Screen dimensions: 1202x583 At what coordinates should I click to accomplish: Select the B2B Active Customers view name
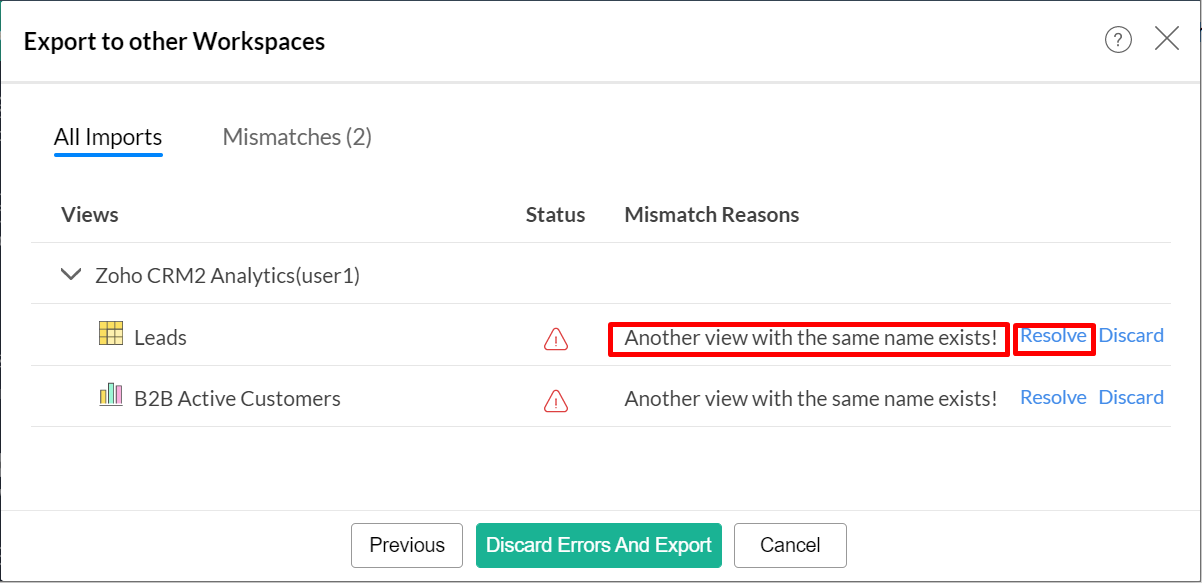pos(237,399)
